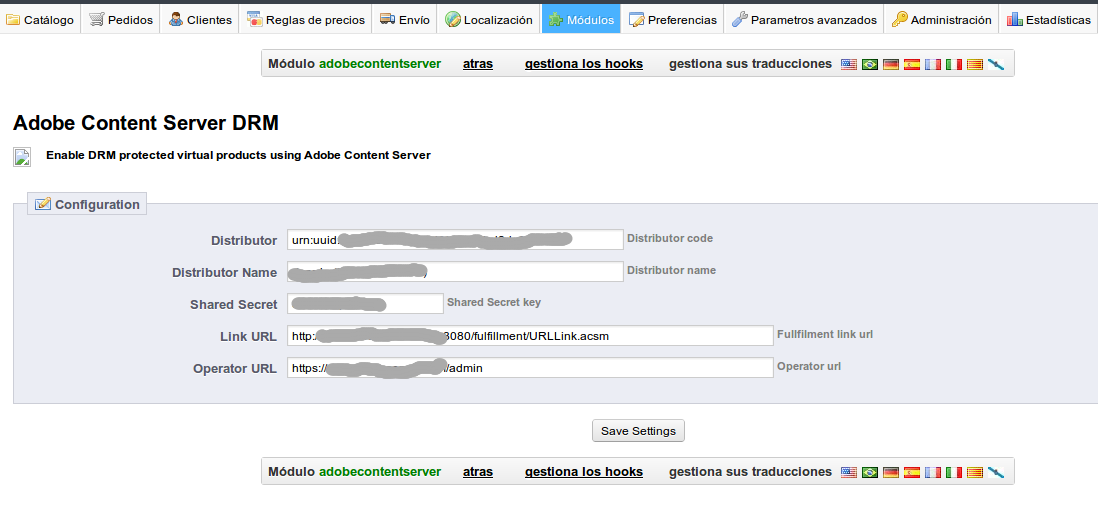
Task: Focus the Distributor Name input field
Action: click(x=455, y=272)
